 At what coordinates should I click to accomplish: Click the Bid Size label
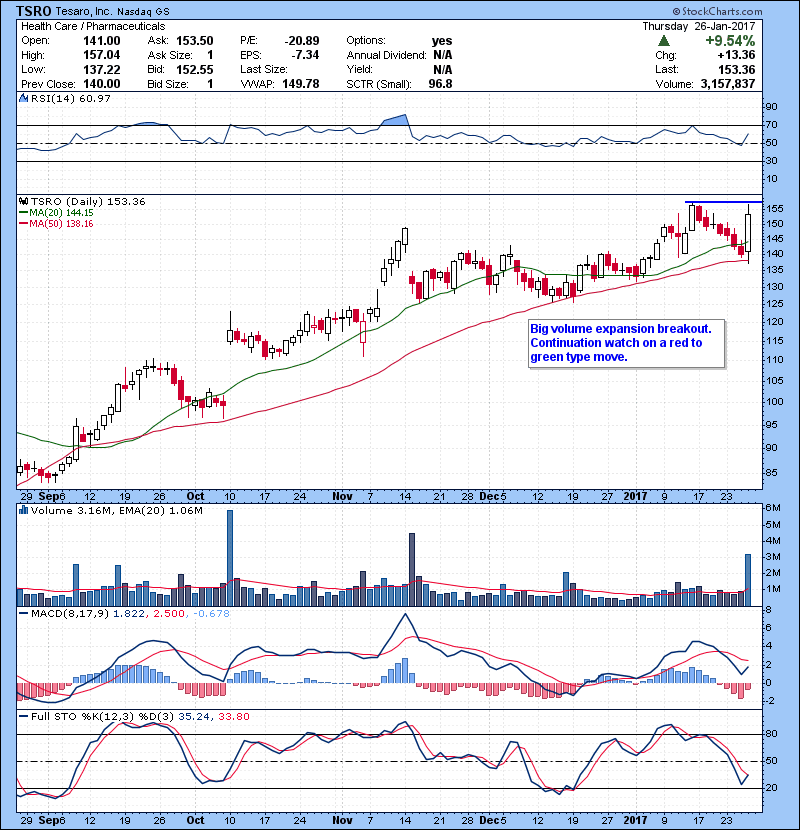[x=168, y=84]
